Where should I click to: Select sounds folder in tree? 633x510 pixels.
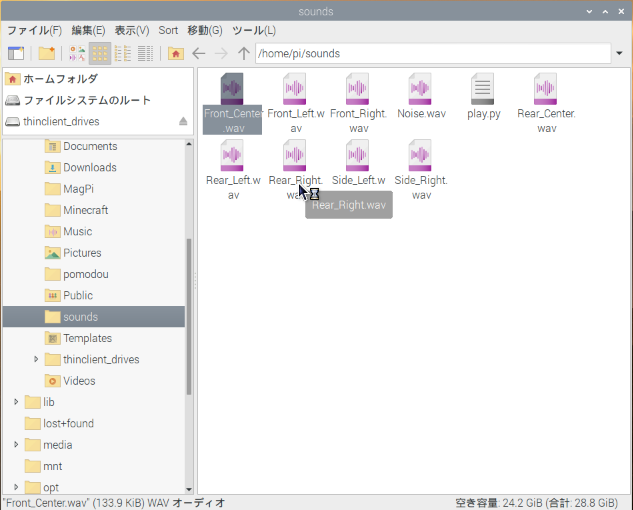coord(94,317)
